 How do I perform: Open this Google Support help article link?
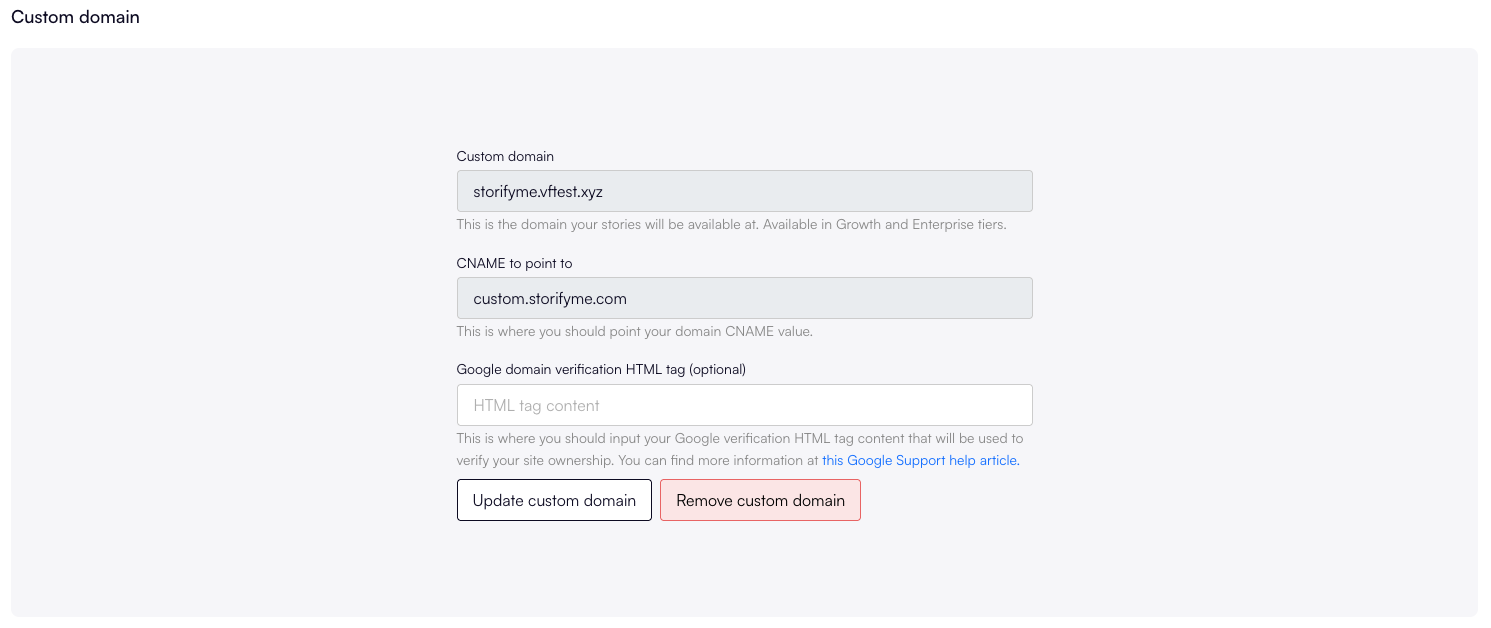(x=920, y=461)
